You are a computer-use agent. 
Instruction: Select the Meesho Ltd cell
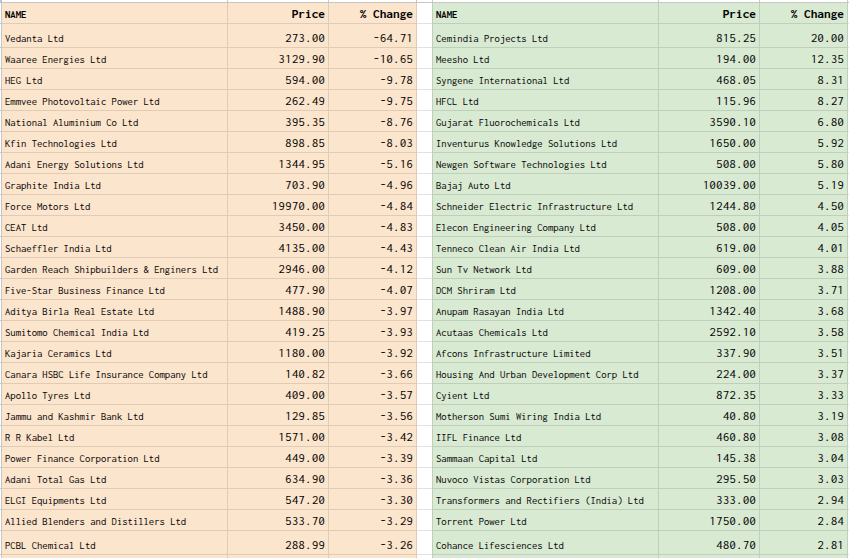click(x=545, y=59)
